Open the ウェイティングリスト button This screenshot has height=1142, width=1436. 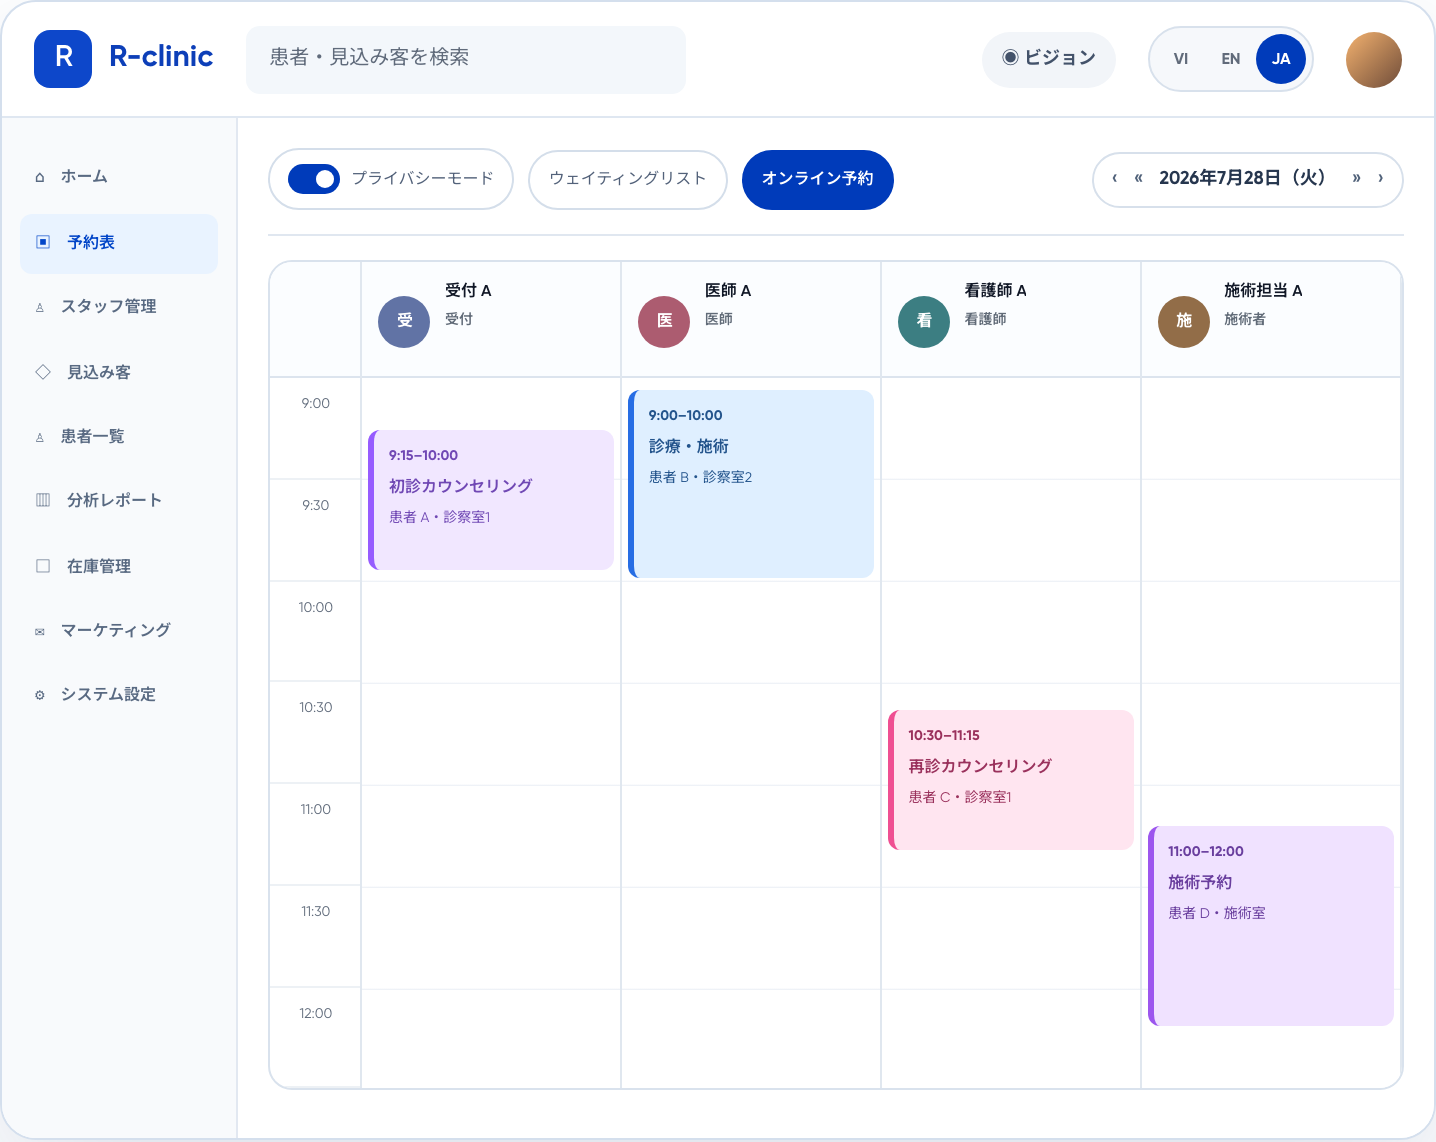628,180
